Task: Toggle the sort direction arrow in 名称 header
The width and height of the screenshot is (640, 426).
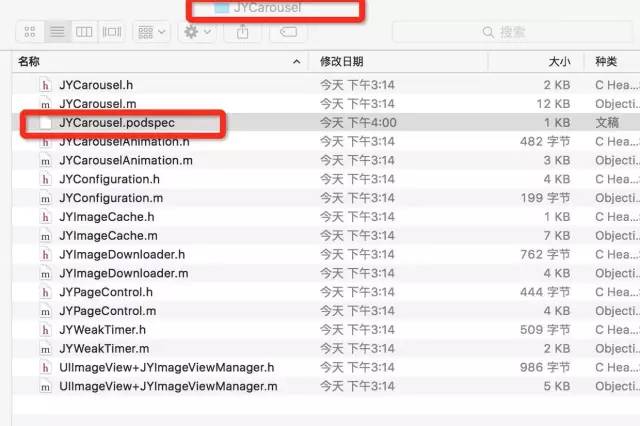Action: tap(297, 62)
